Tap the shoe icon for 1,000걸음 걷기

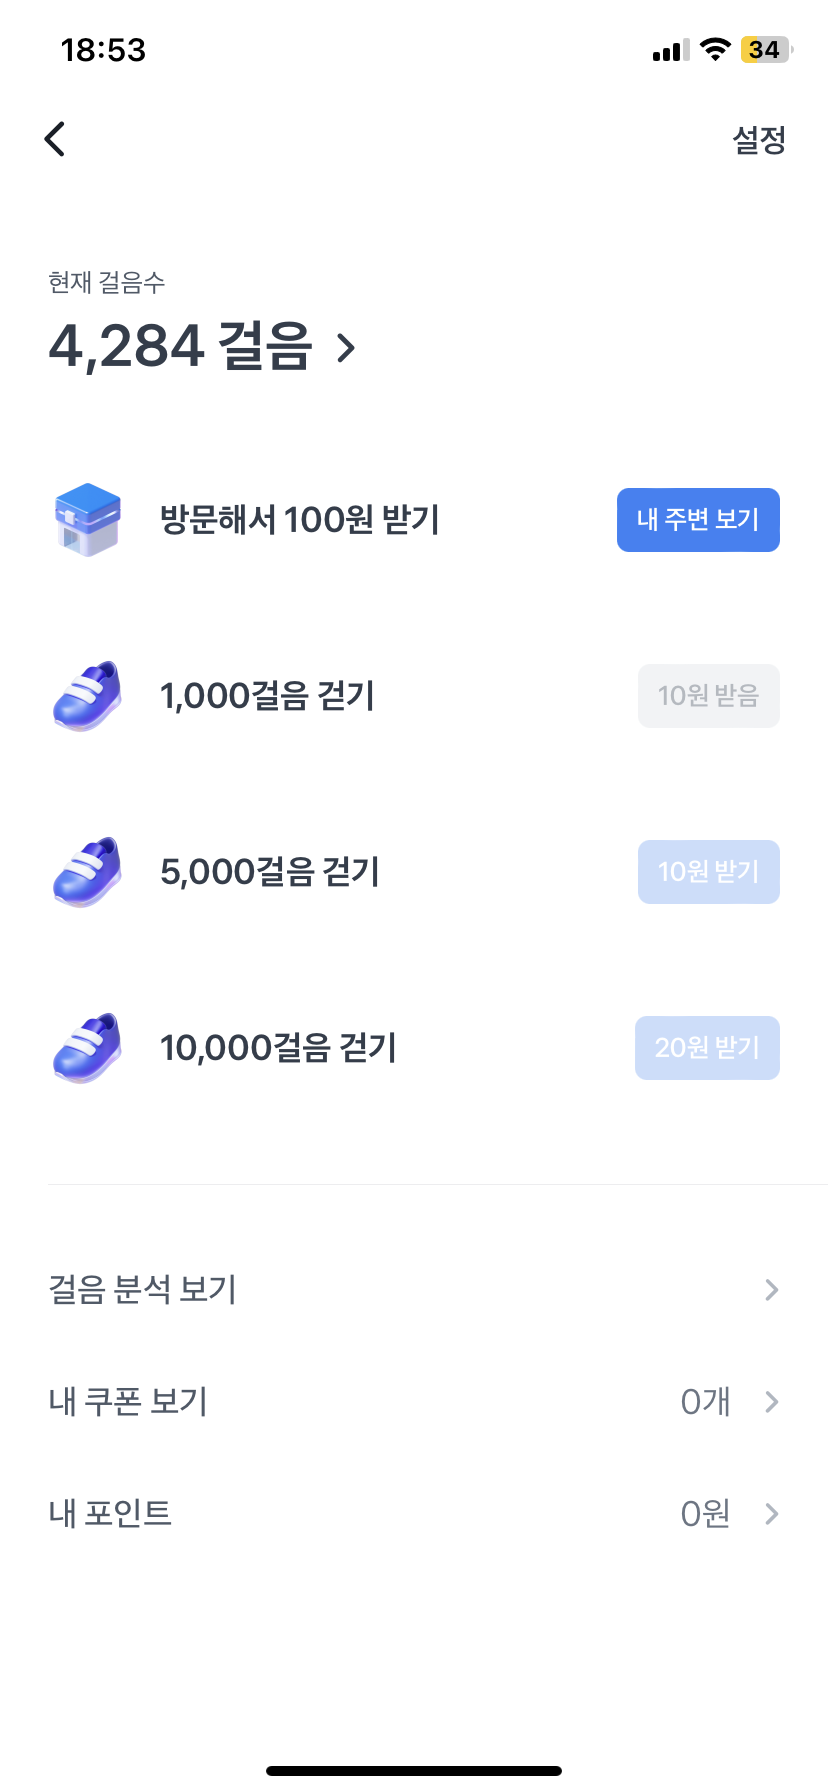pos(87,696)
